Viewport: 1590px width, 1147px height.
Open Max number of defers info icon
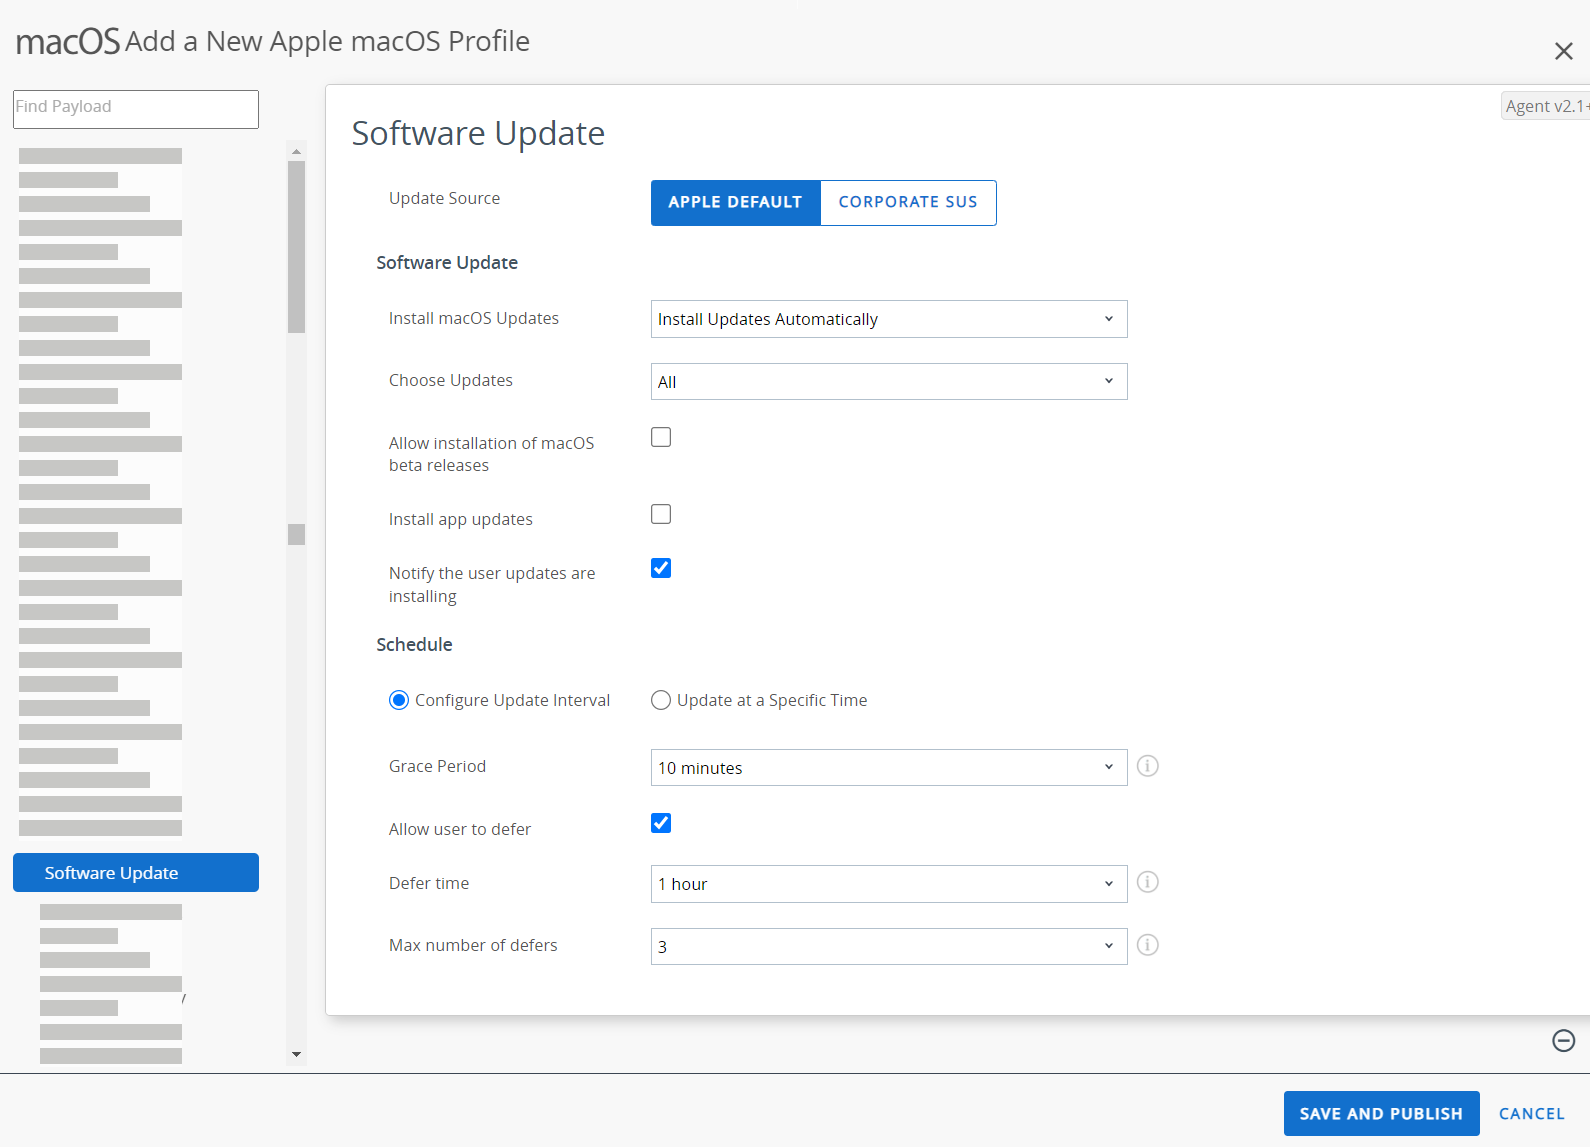tap(1148, 945)
